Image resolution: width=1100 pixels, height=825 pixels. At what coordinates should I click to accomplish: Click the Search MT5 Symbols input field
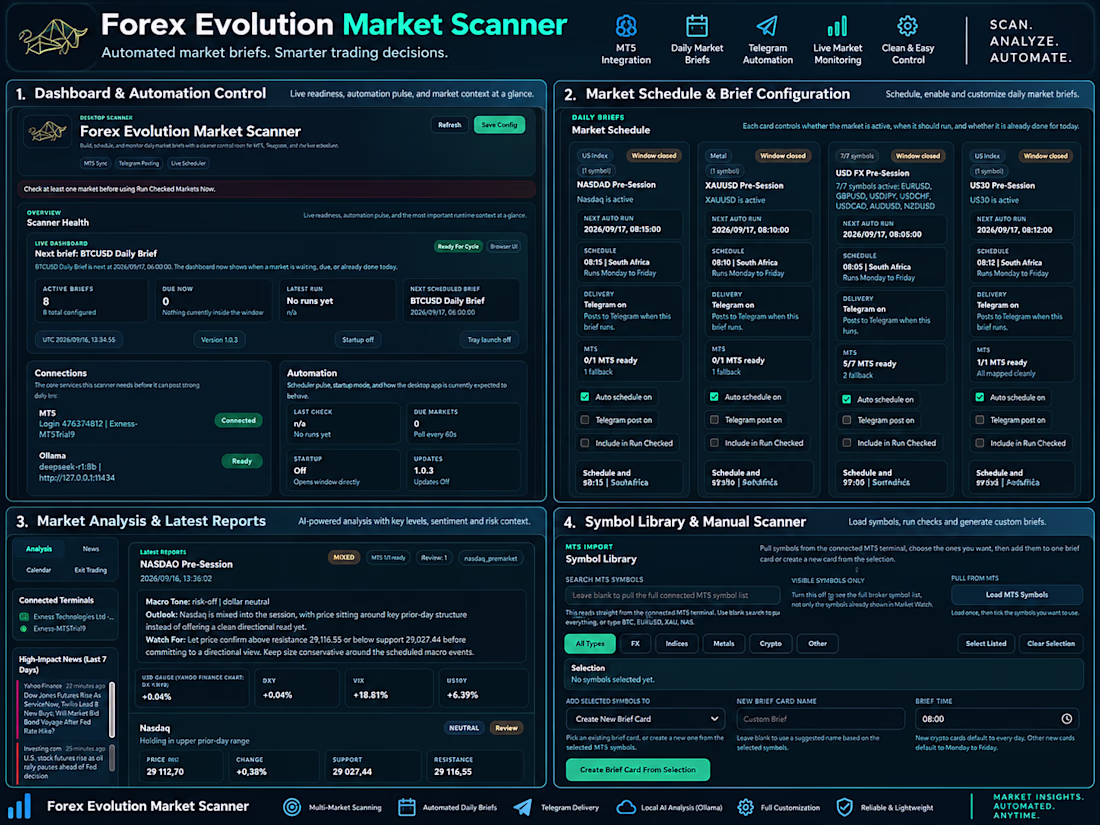(672, 596)
